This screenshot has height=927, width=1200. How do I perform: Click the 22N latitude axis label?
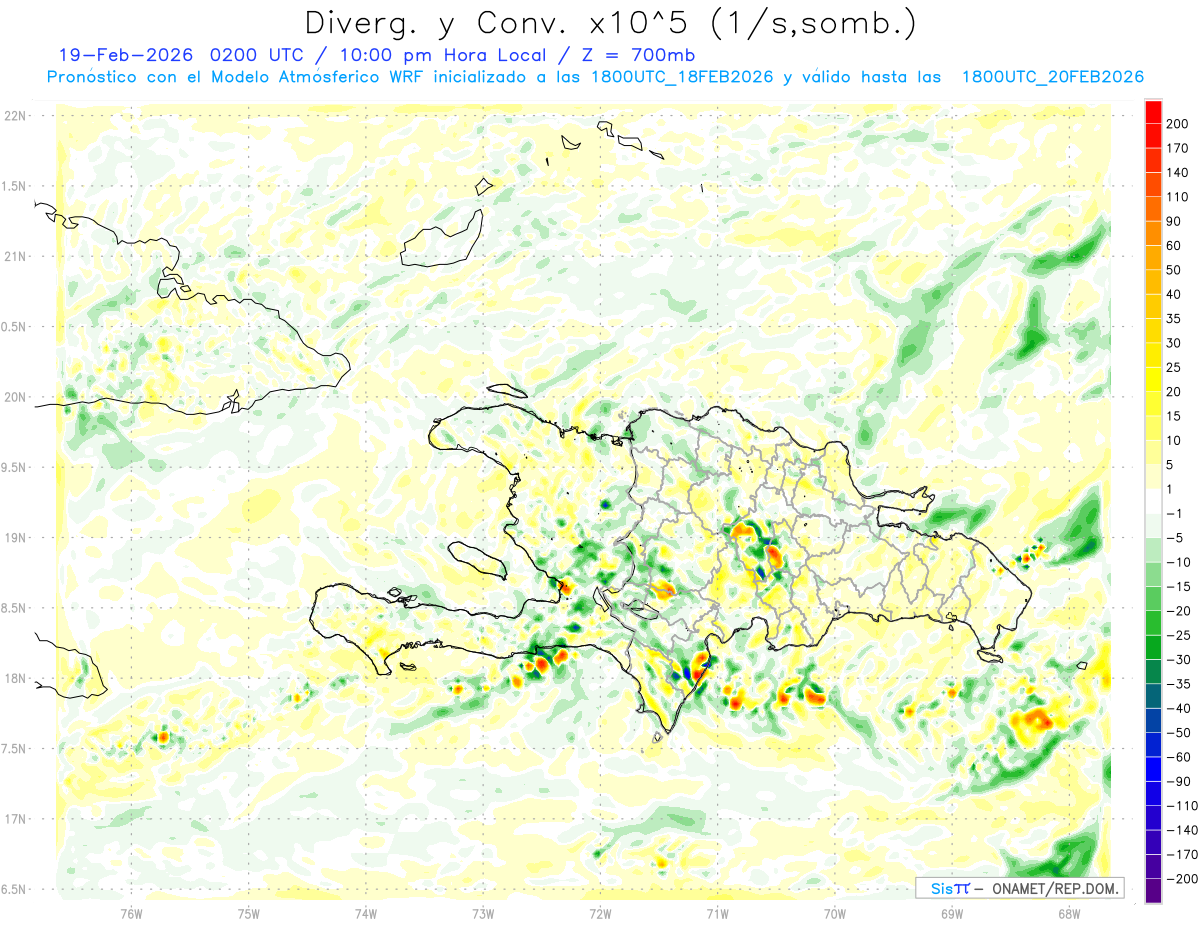pos(14,115)
